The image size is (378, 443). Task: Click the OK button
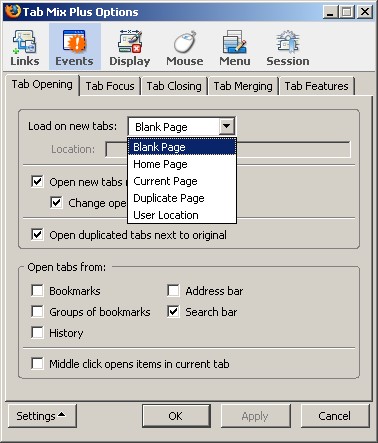tap(176, 416)
